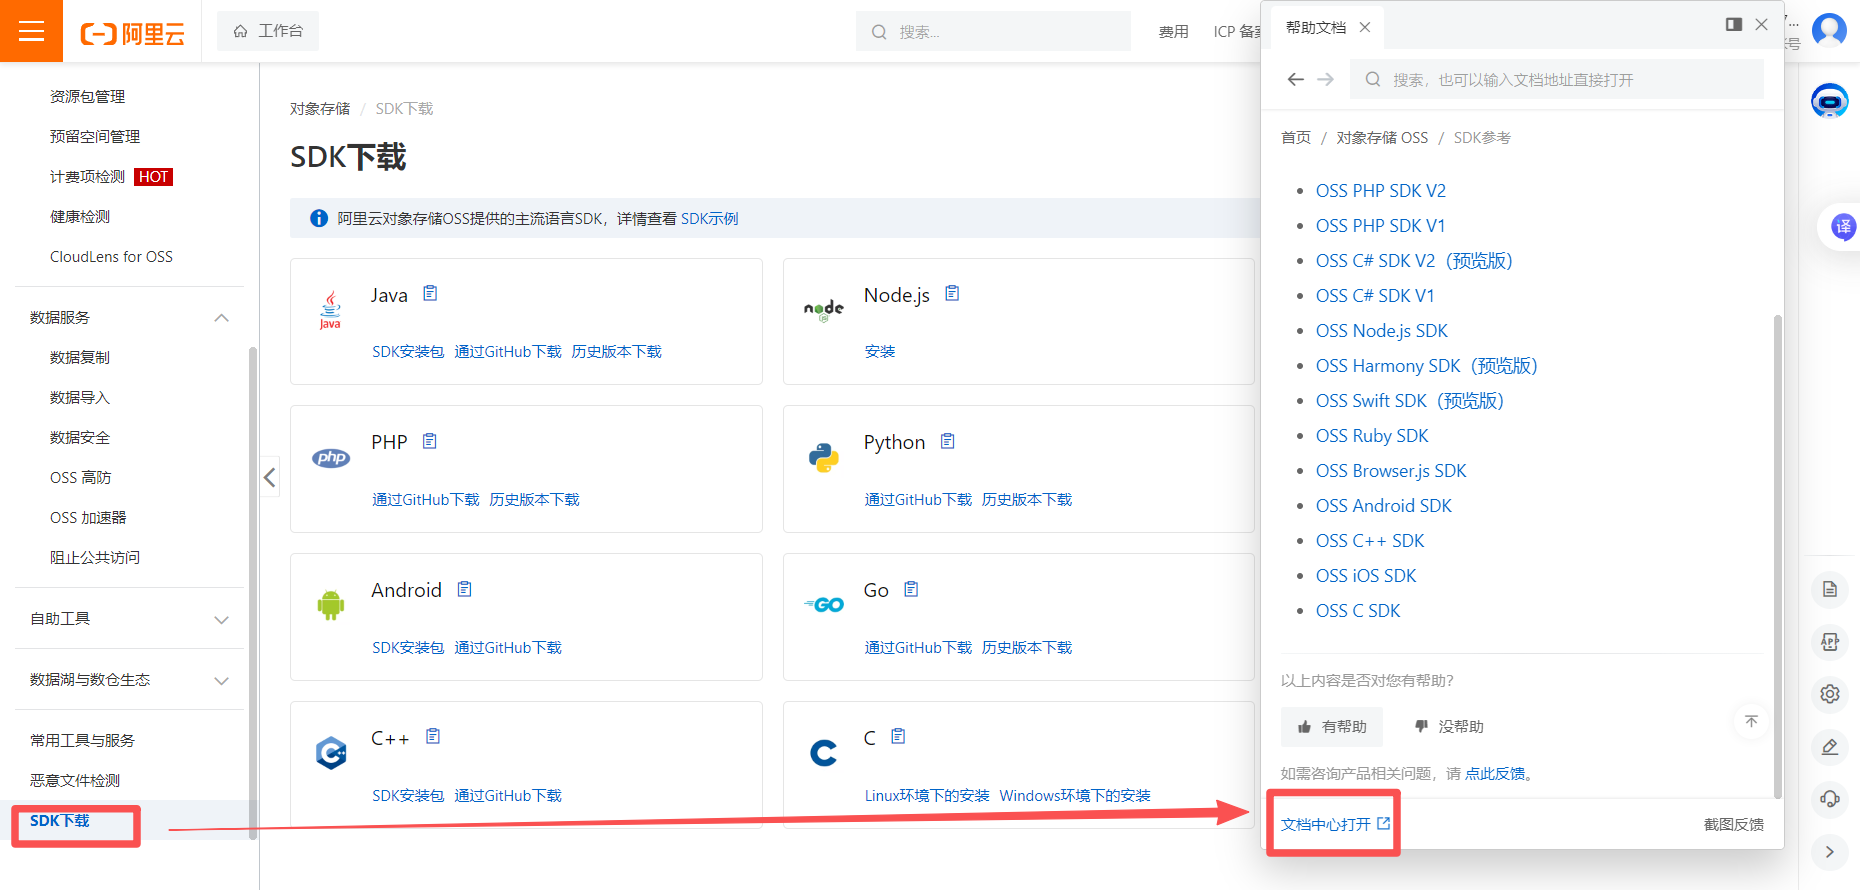Select 数据复制 in sidebar

tap(80, 358)
